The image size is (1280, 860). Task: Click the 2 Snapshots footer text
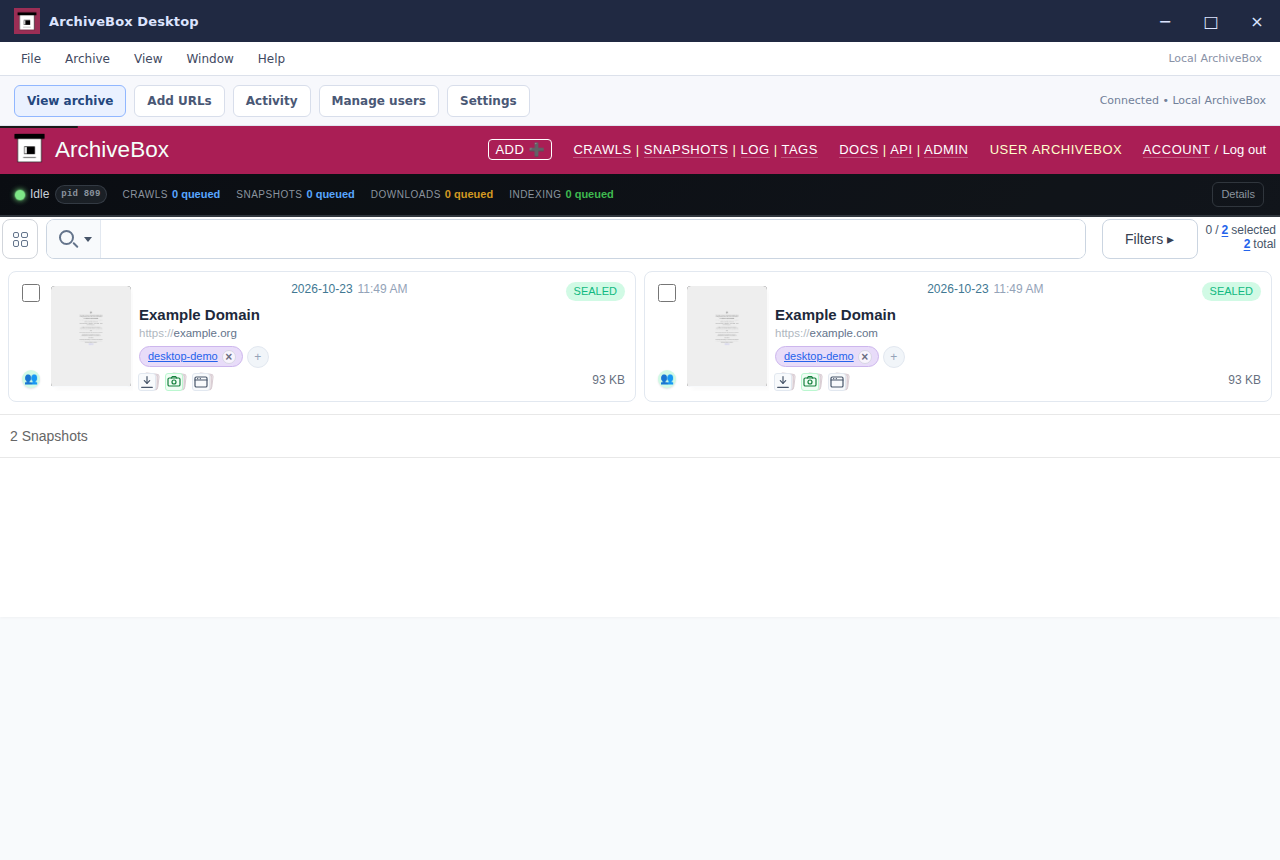click(49, 436)
